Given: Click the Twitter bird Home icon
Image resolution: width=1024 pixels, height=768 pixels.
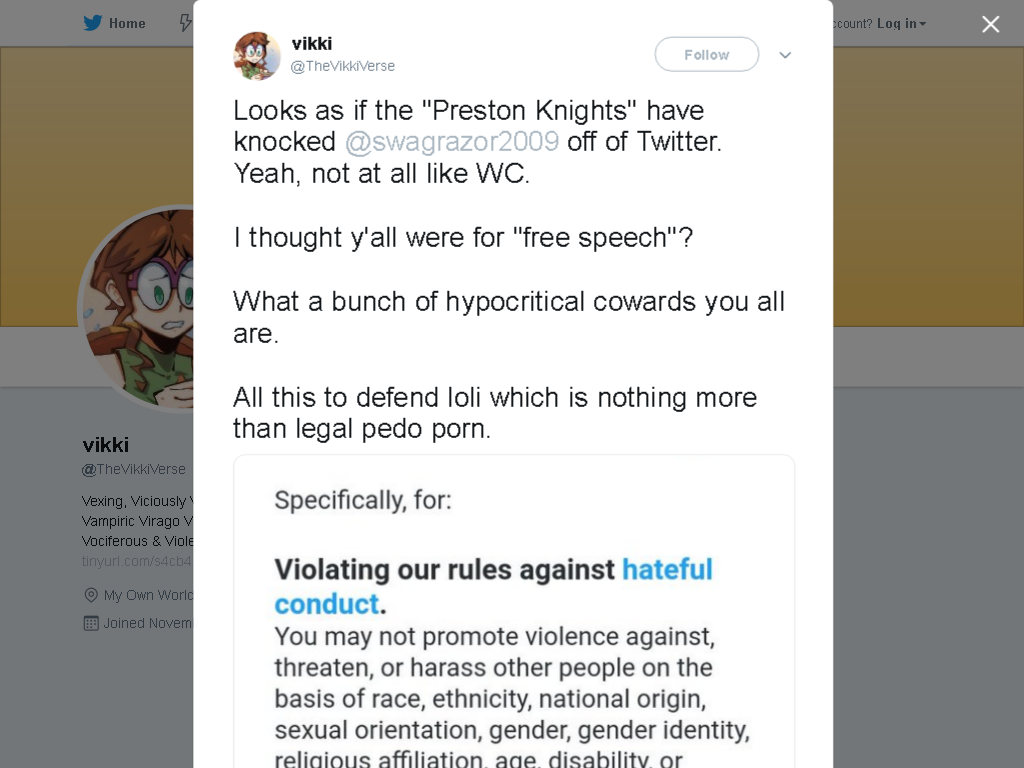Looking at the screenshot, I should 93,23.
